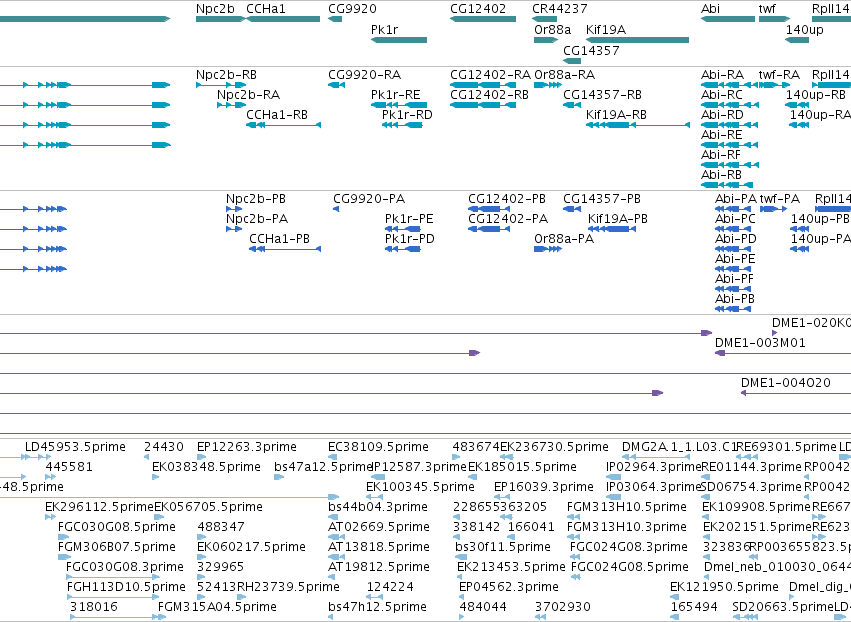Select protein Pk1r-PE
Viewport: 851px width, 622px height.
409,219
